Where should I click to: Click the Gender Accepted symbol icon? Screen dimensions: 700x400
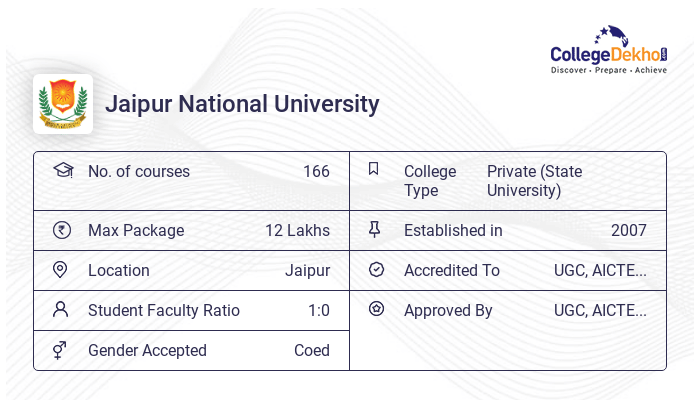pyautogui.click(x=62, y=350)
